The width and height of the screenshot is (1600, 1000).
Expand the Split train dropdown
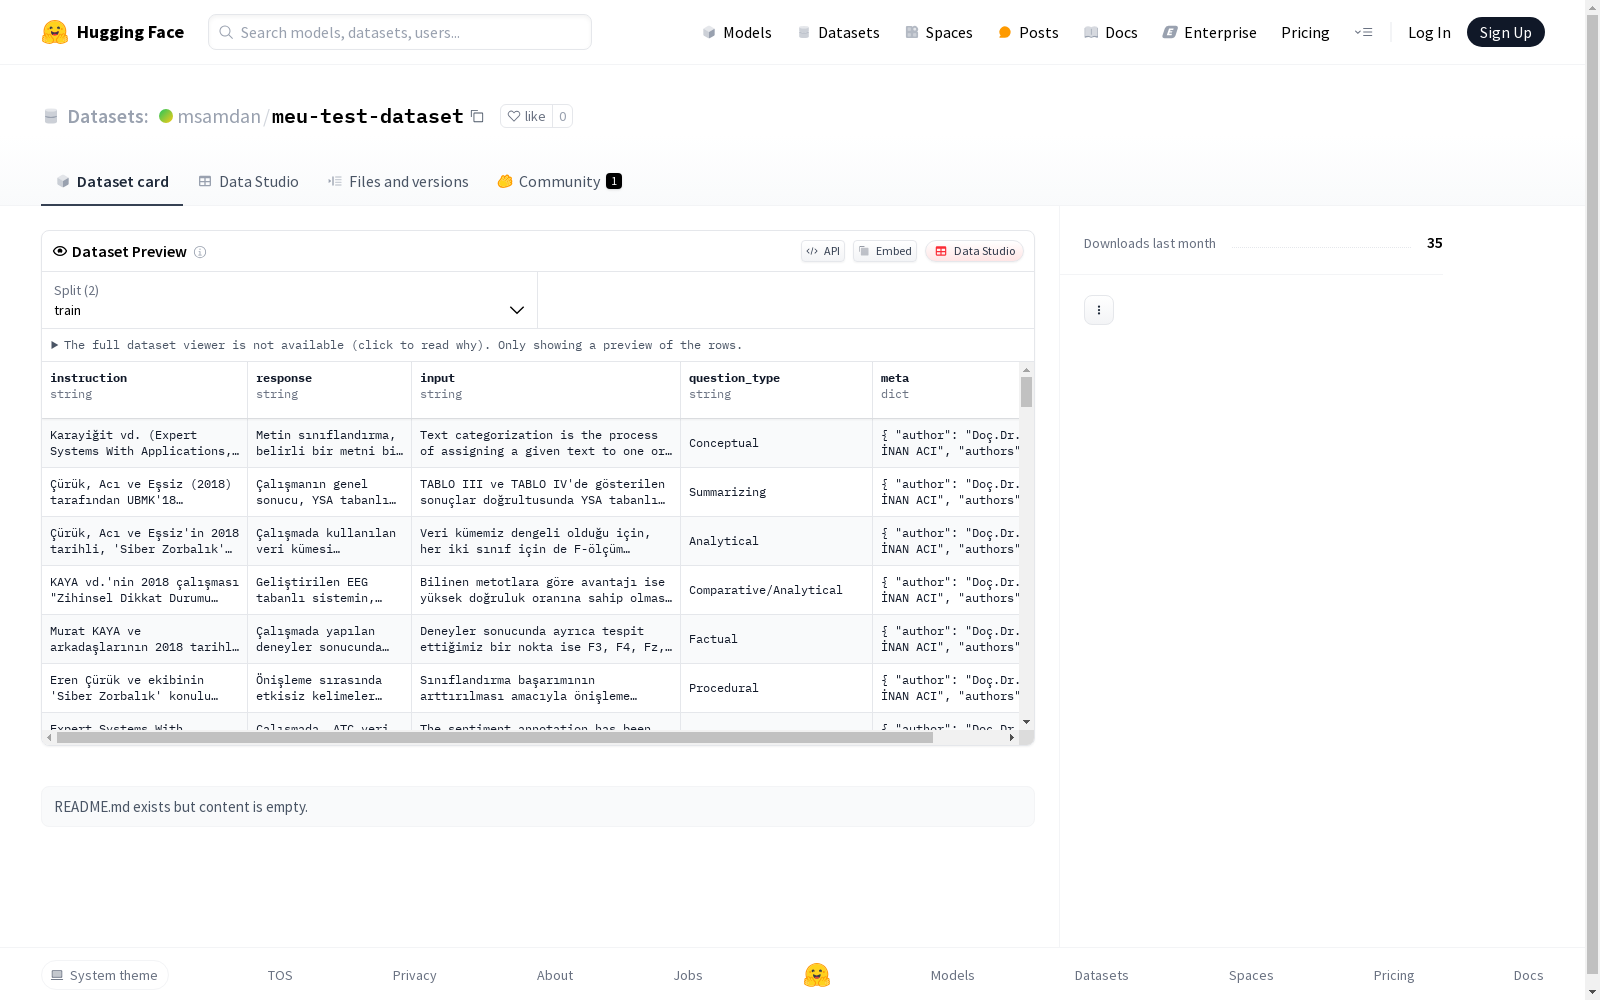[x=290, y=300]
